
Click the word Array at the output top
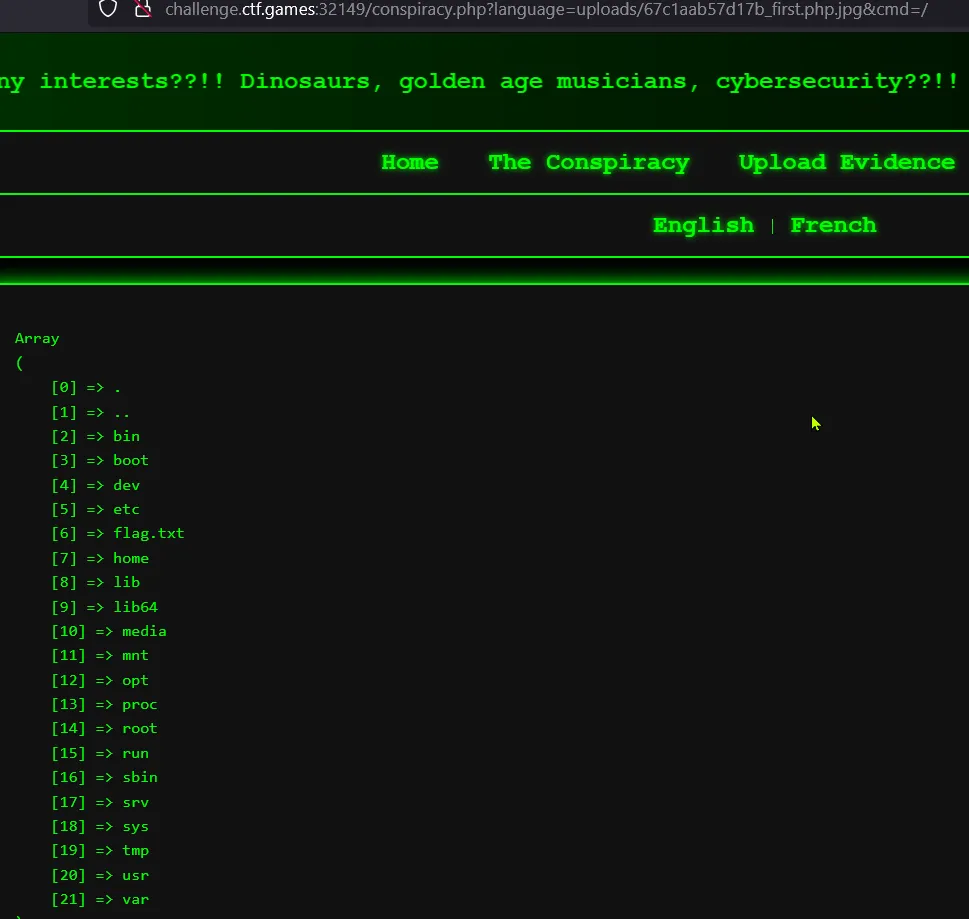click(37, 338)
